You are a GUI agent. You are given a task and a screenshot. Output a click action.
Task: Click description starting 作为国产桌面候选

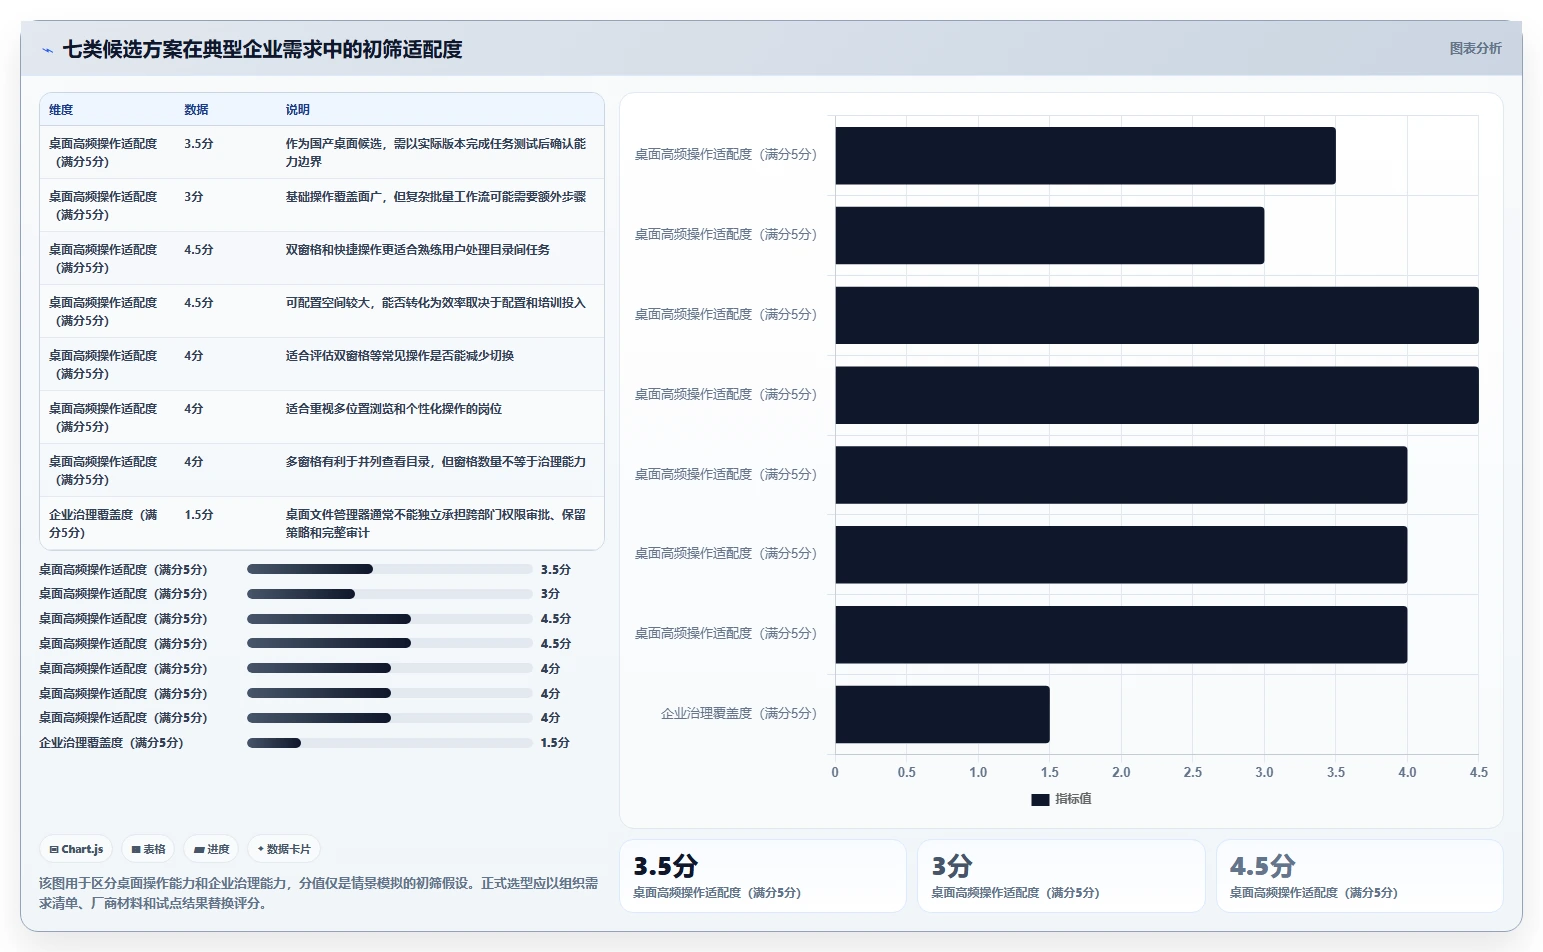436,152
